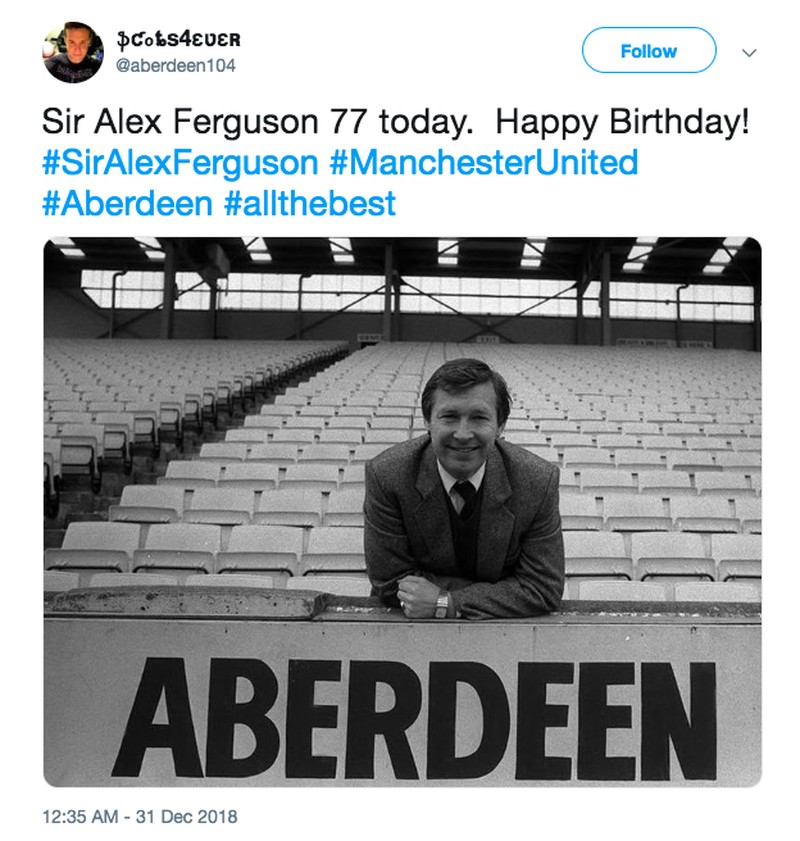Viewport: 800px width, 841px height.
Task: Click the wristwatch in the photo
Action: click(x=441, y=604)
